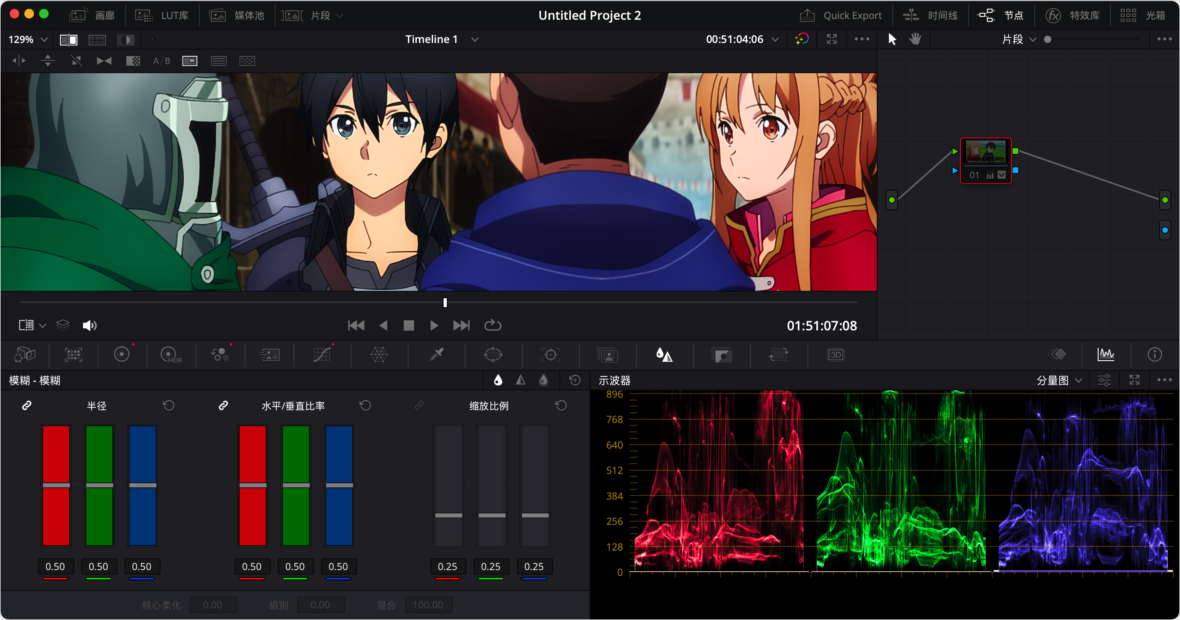1180x620 pixels.
Task: Unlink the 水平/垂直比率 channels
Action: pyautogui.click(x=222, y=405)
